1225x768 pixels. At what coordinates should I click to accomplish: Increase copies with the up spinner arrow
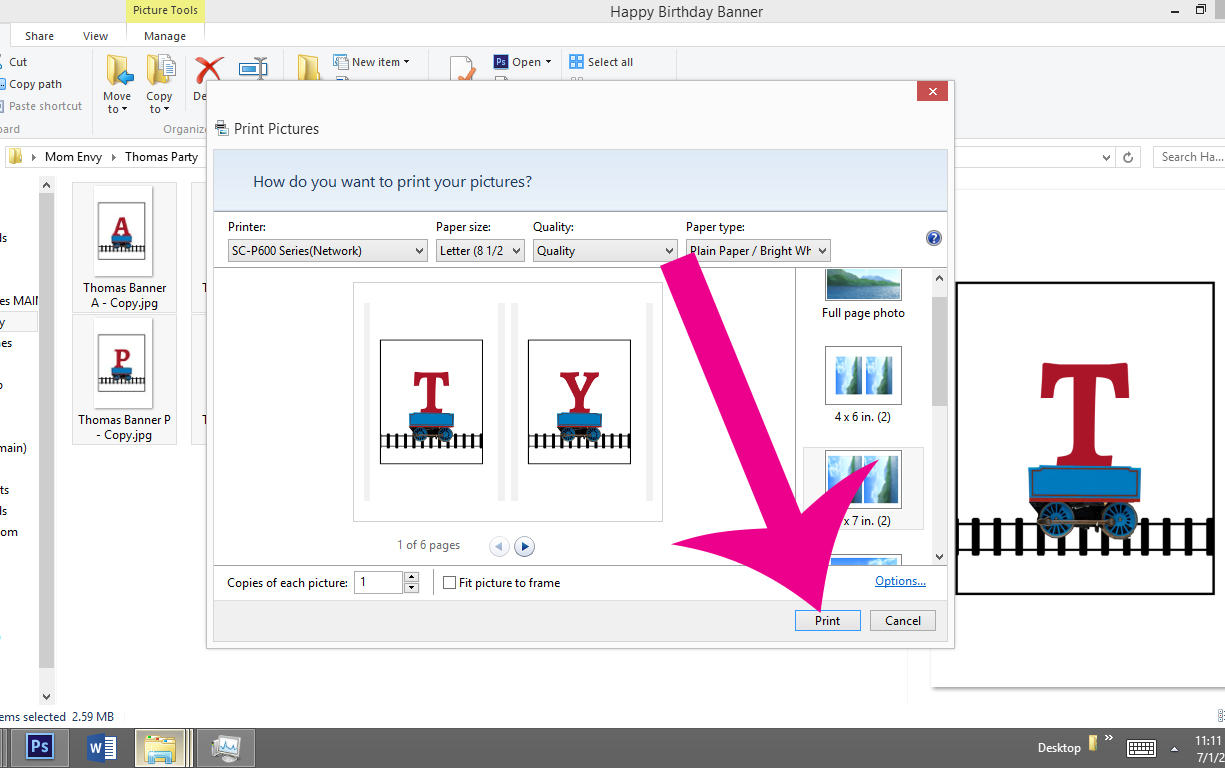click(411, 577)
